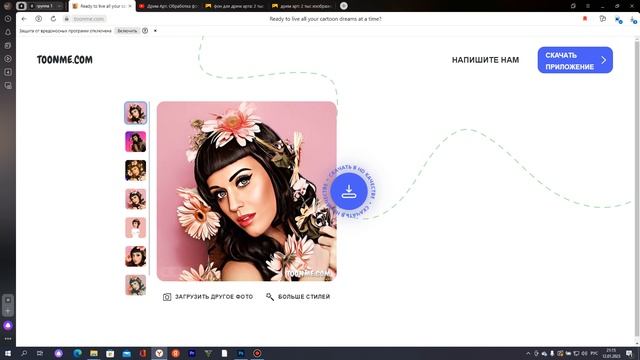Click the downloads icon at toolbar far right
Viewport: 640px width, 360px height.
tap(633, 19)
